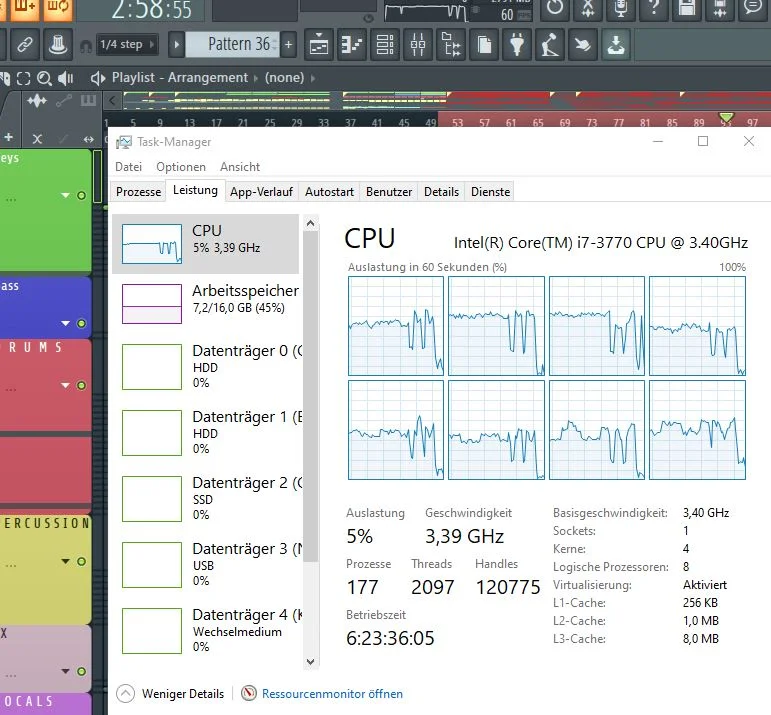Toggle the Drums track mute light
The width and height of the screenshot is (771, 715).
pyautogui.click(x=81, y=385)
